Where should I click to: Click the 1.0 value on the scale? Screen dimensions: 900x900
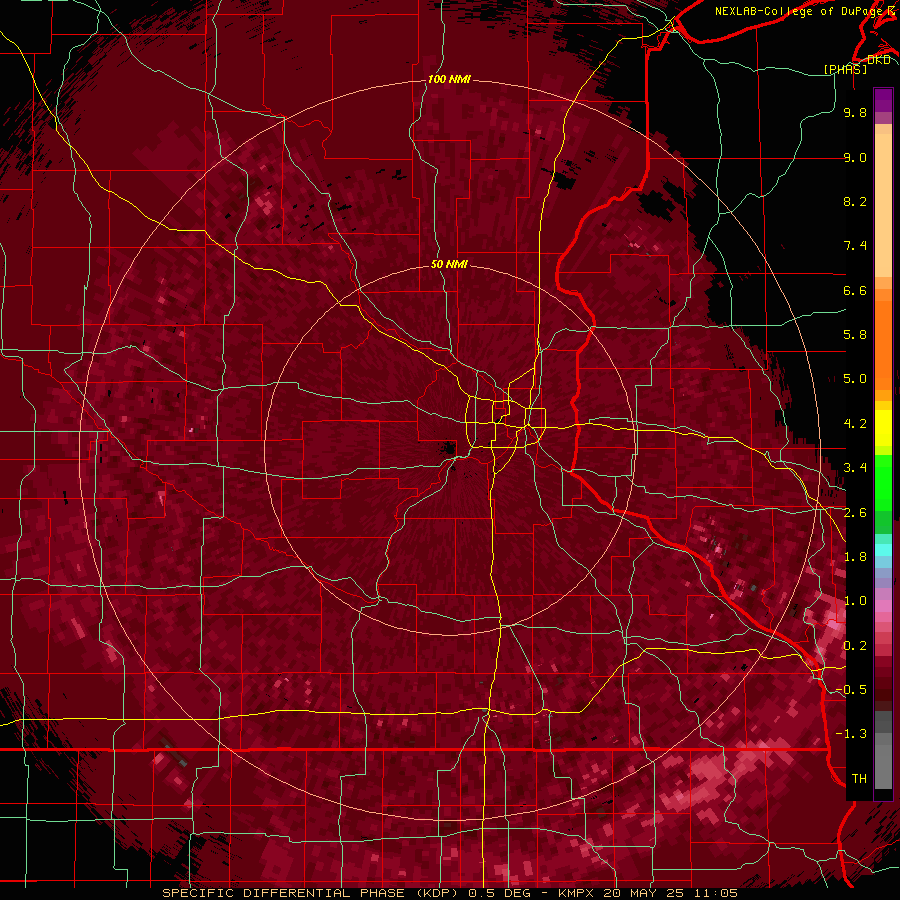[855, 601]
